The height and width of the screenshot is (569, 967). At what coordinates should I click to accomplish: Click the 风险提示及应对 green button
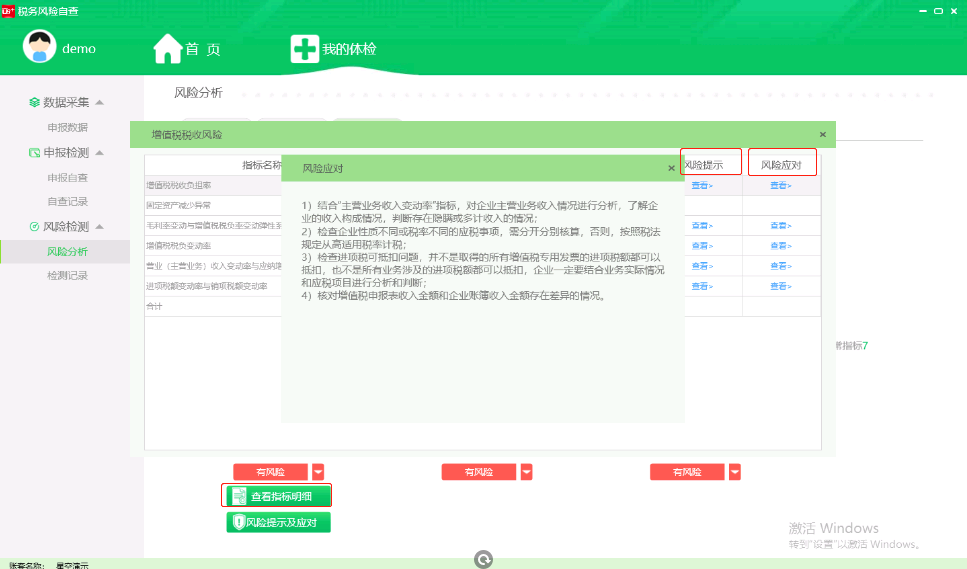[278, 522]
